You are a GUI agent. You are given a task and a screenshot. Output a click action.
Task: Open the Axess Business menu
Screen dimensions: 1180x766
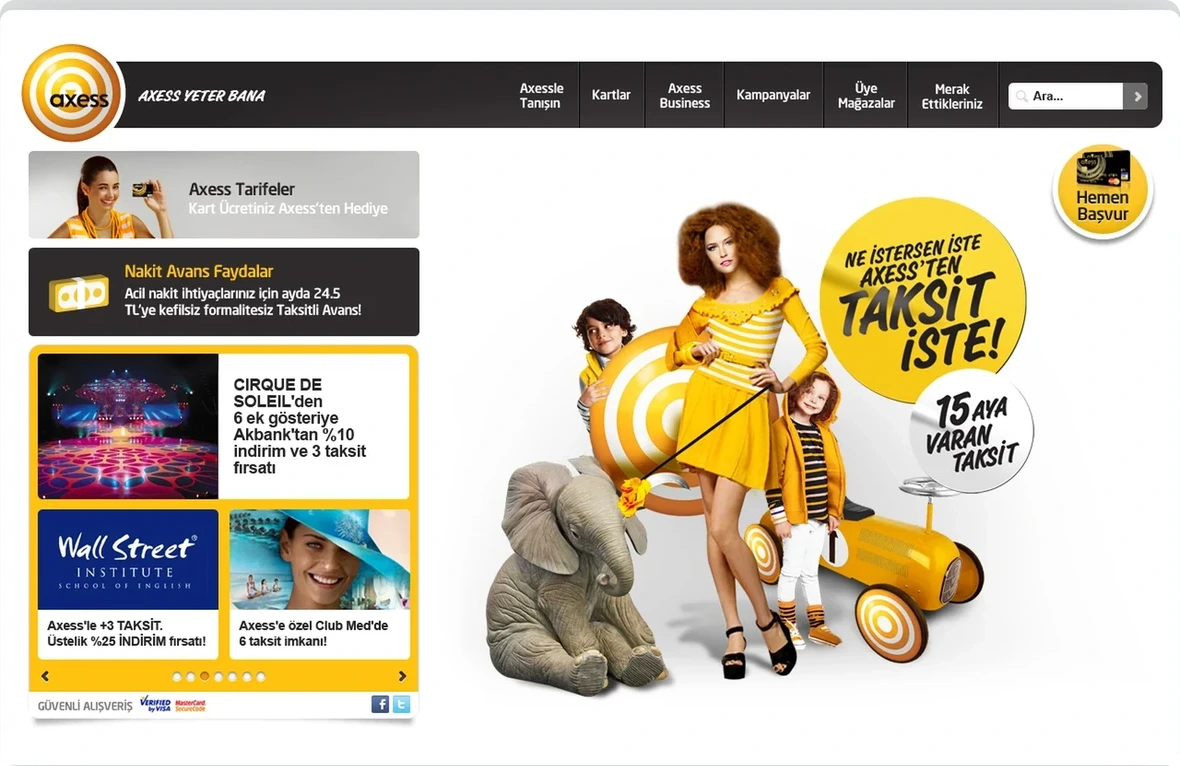(684, 96)
